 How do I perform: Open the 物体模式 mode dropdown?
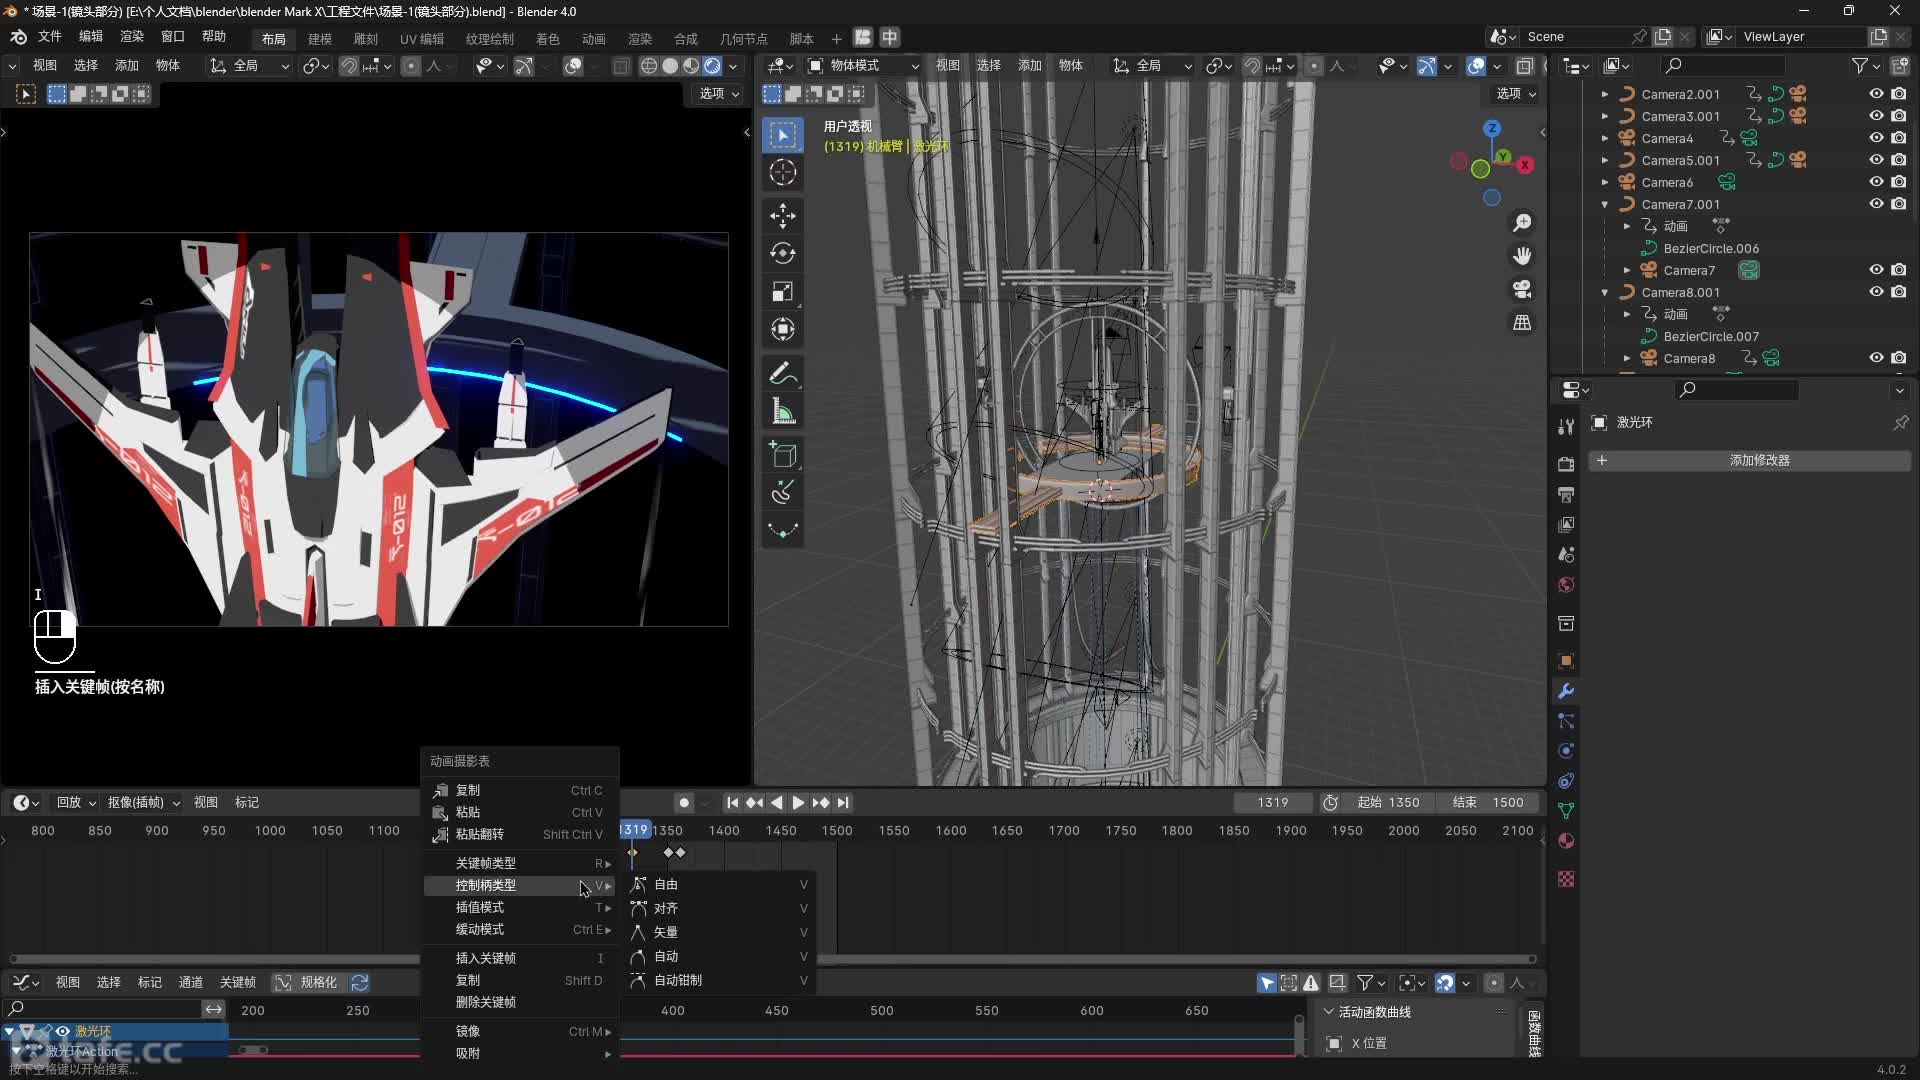[862, 66]
